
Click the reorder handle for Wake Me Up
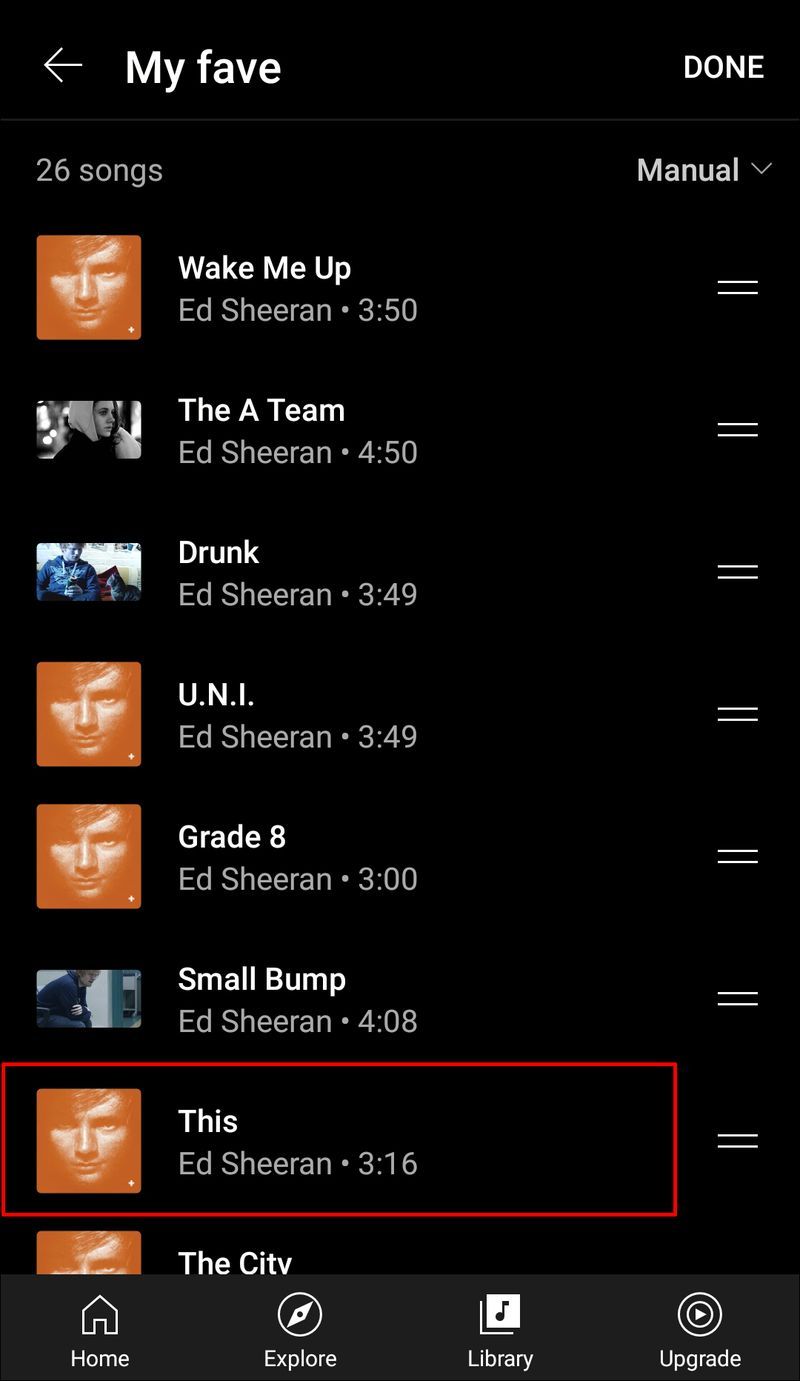tap(738, 288)
